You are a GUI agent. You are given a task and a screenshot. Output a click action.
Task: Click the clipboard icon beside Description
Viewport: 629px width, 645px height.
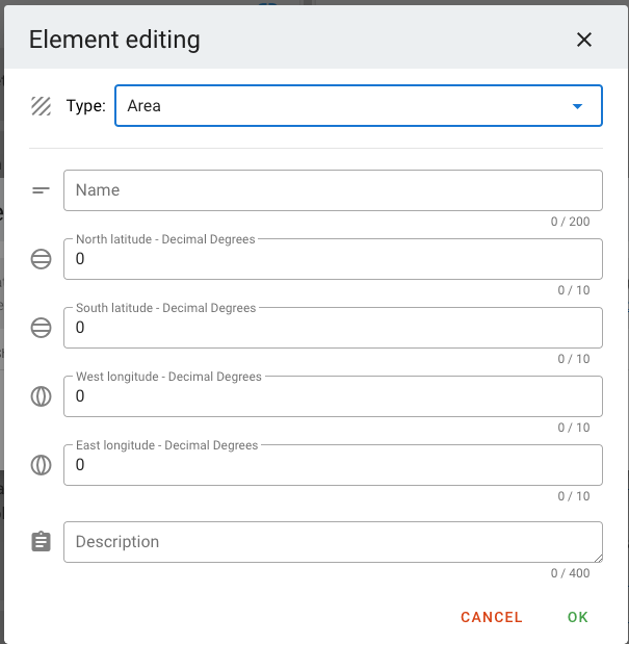(41, 541)
